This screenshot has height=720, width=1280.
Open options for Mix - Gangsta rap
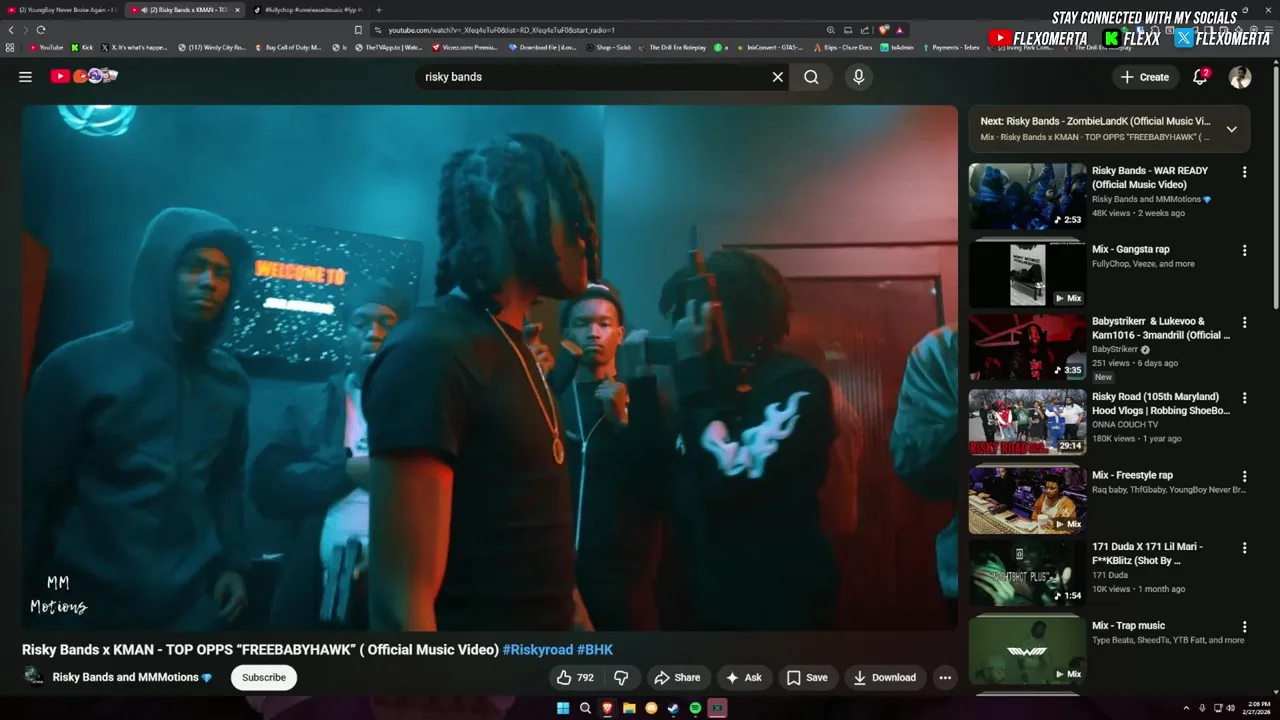pyautogui.click(x=1244, y=250)
